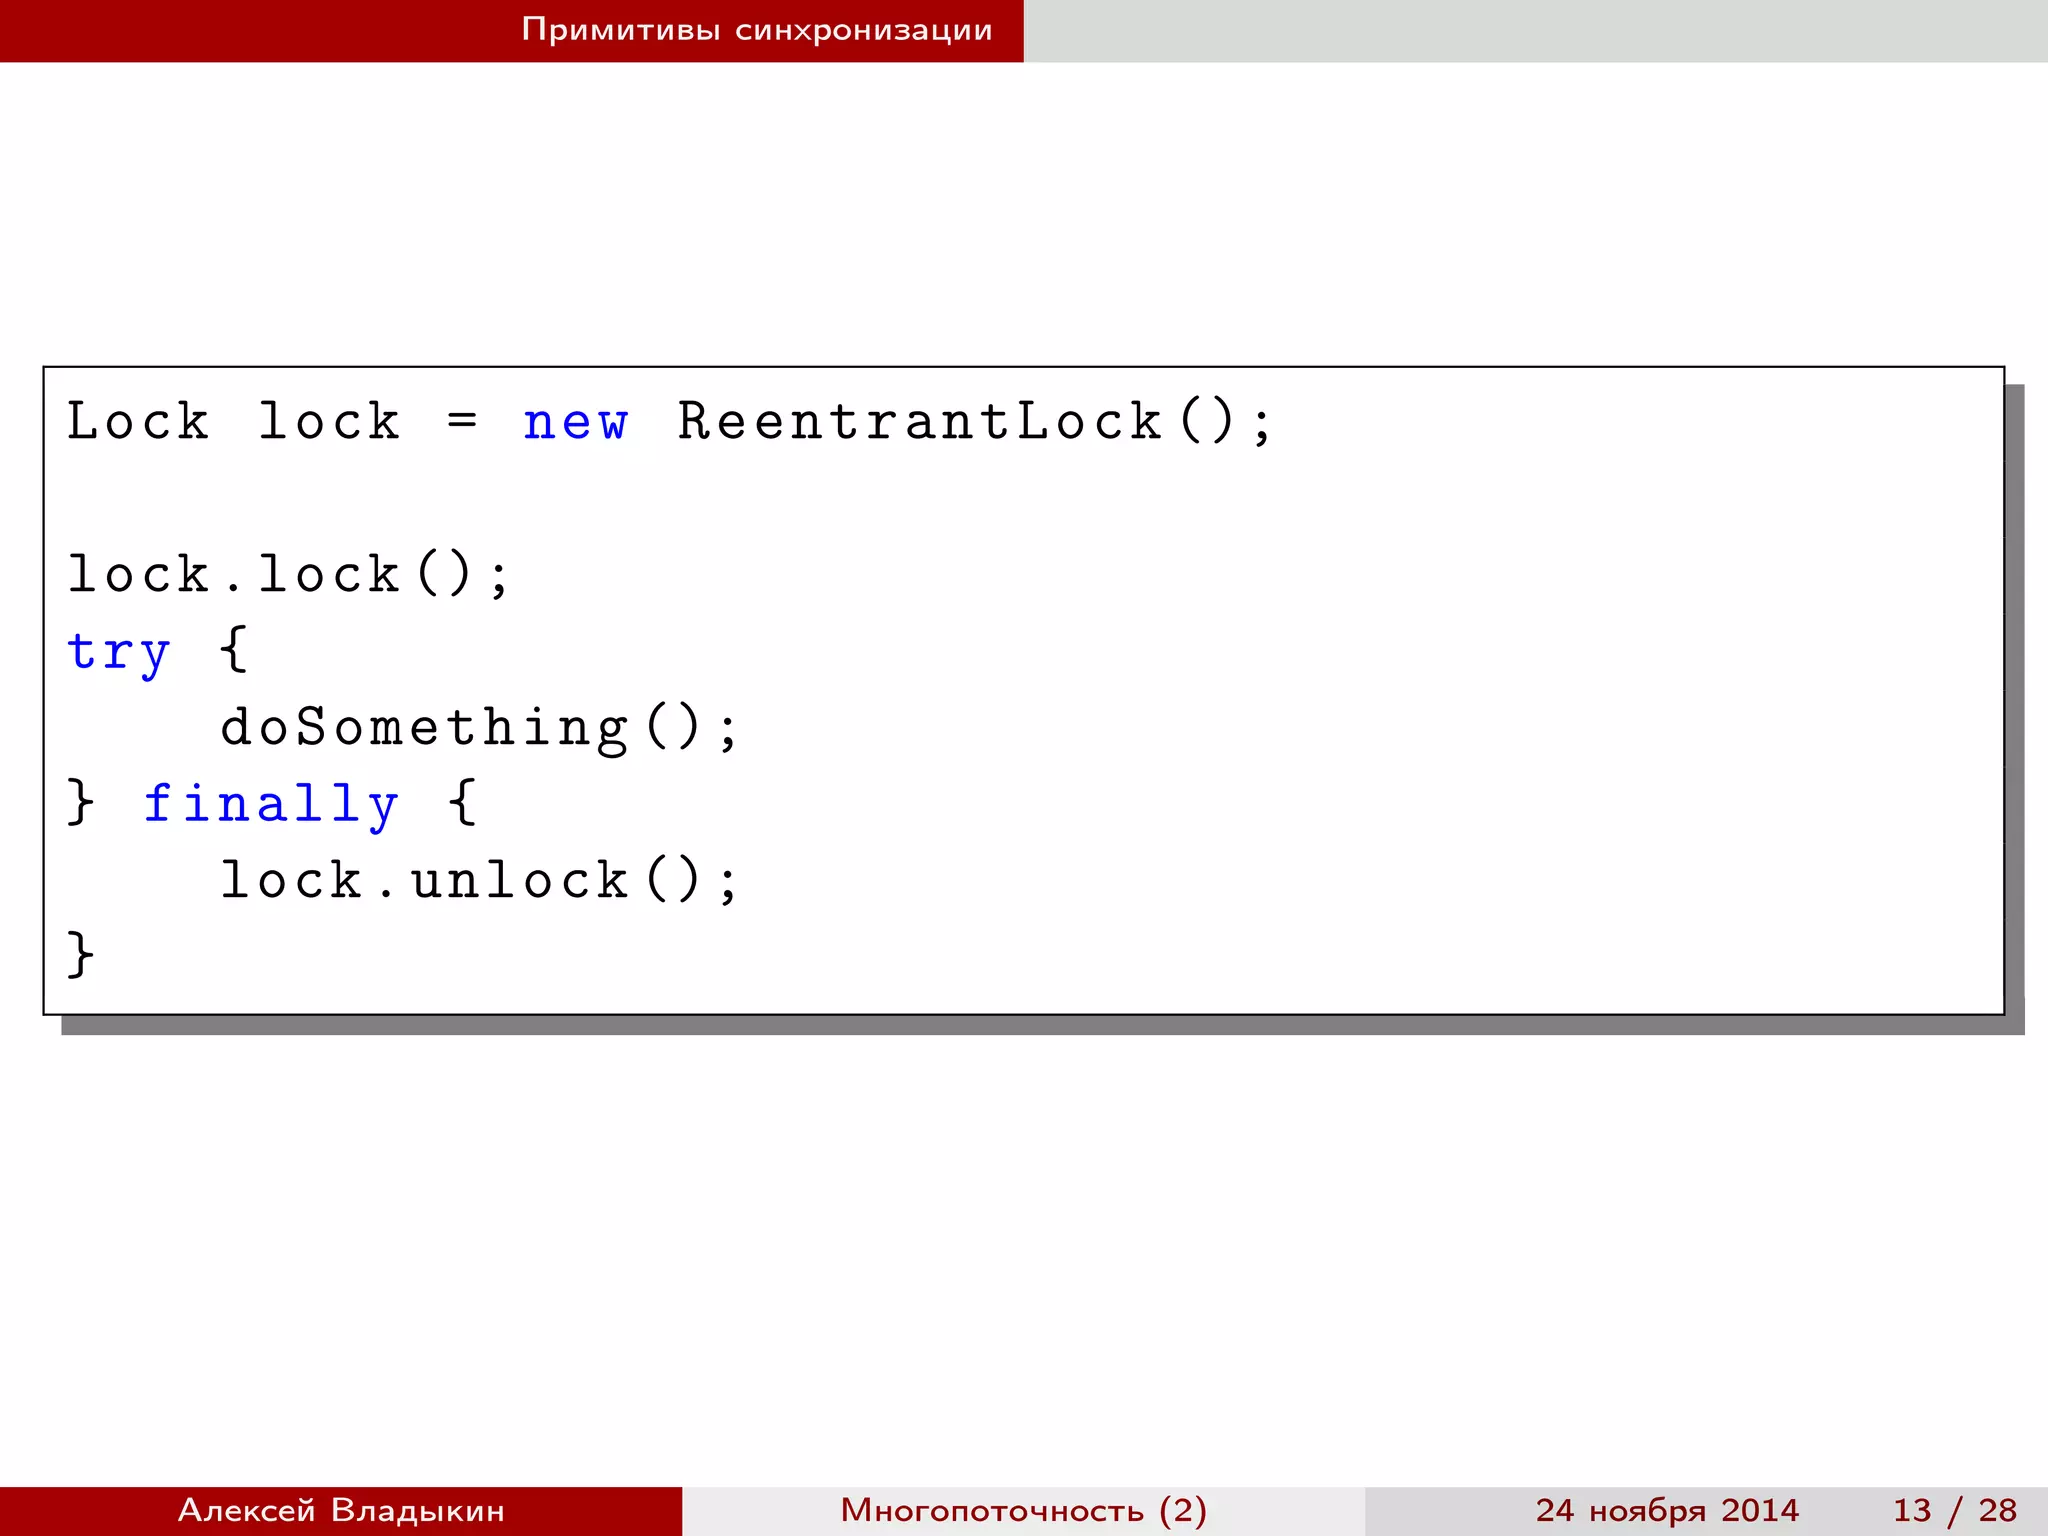Click the 'new' keyword in the code

576,421
